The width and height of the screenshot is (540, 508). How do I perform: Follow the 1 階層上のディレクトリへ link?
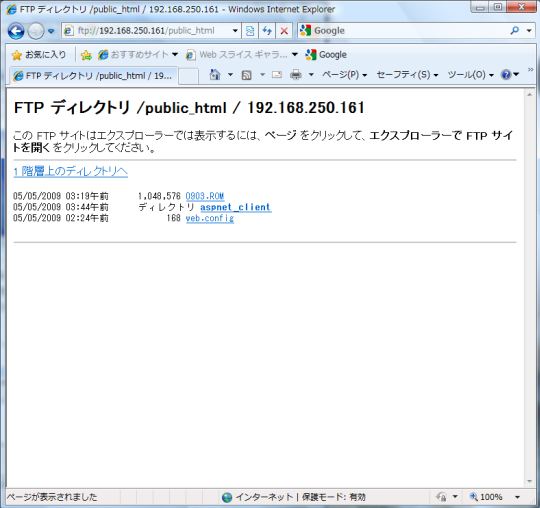(71, 171)
